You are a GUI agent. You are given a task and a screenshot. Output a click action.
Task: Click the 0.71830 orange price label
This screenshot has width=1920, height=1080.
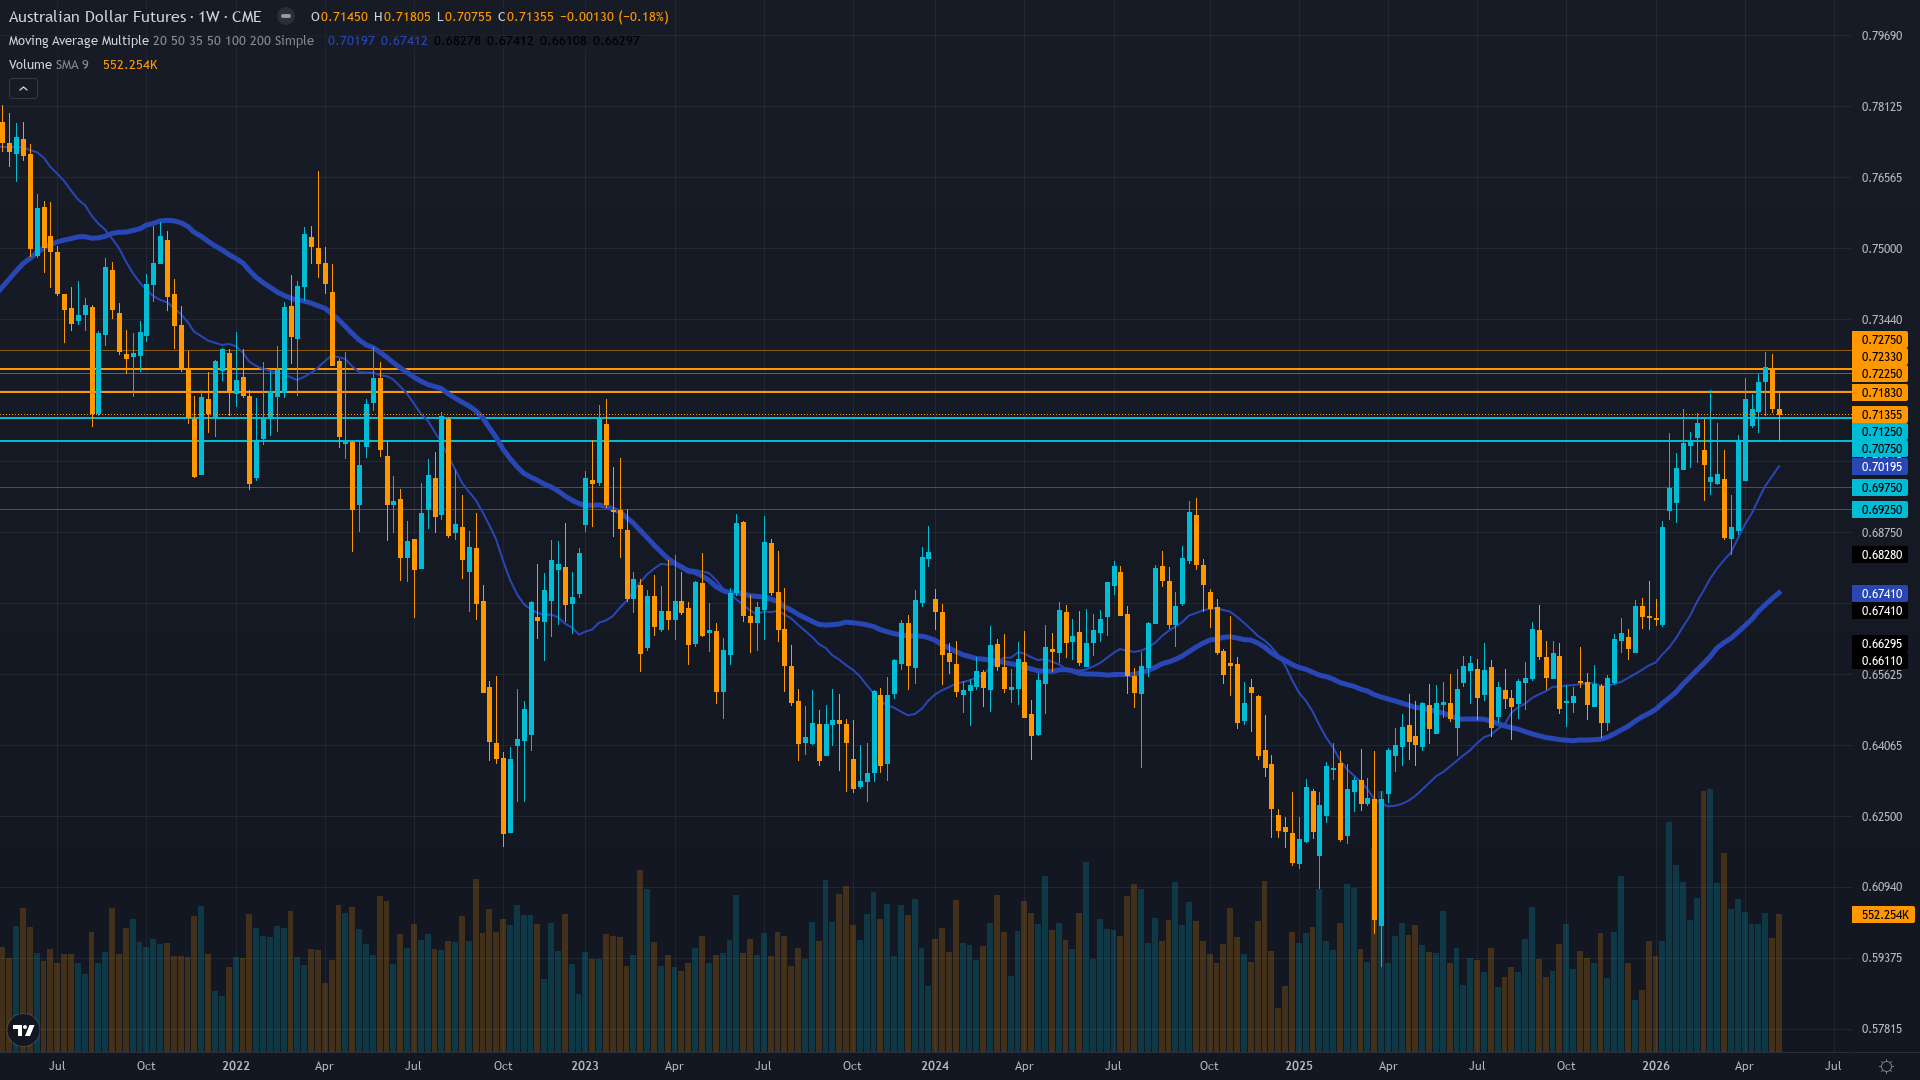[1881, 393]
